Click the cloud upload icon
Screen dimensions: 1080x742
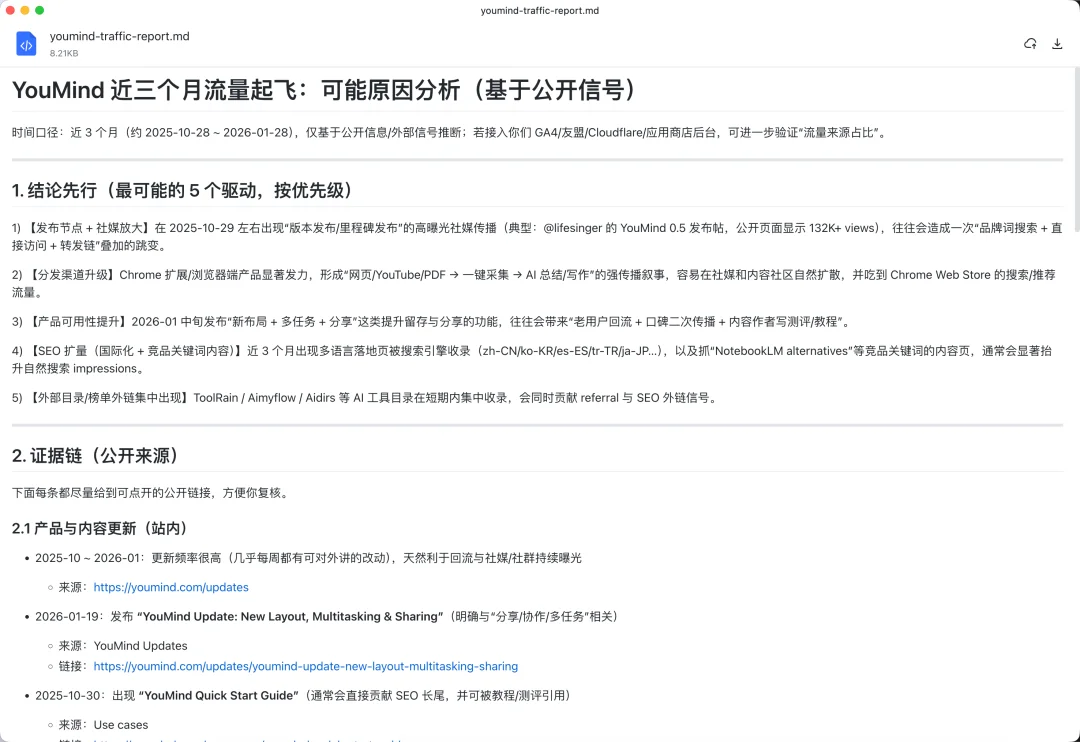click(1030, 44)
